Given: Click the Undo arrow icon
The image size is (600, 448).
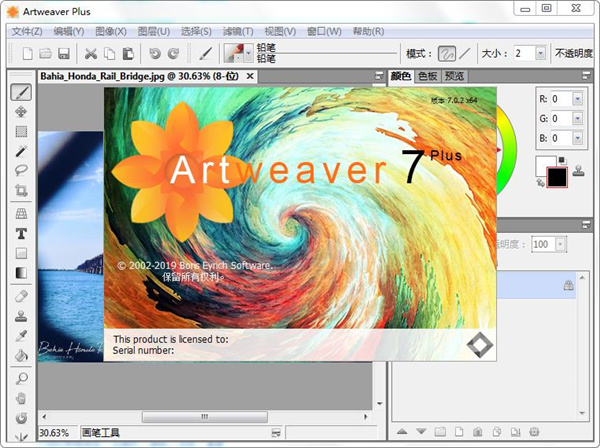Looking at the screenshot, I should [x=155, y=54].
